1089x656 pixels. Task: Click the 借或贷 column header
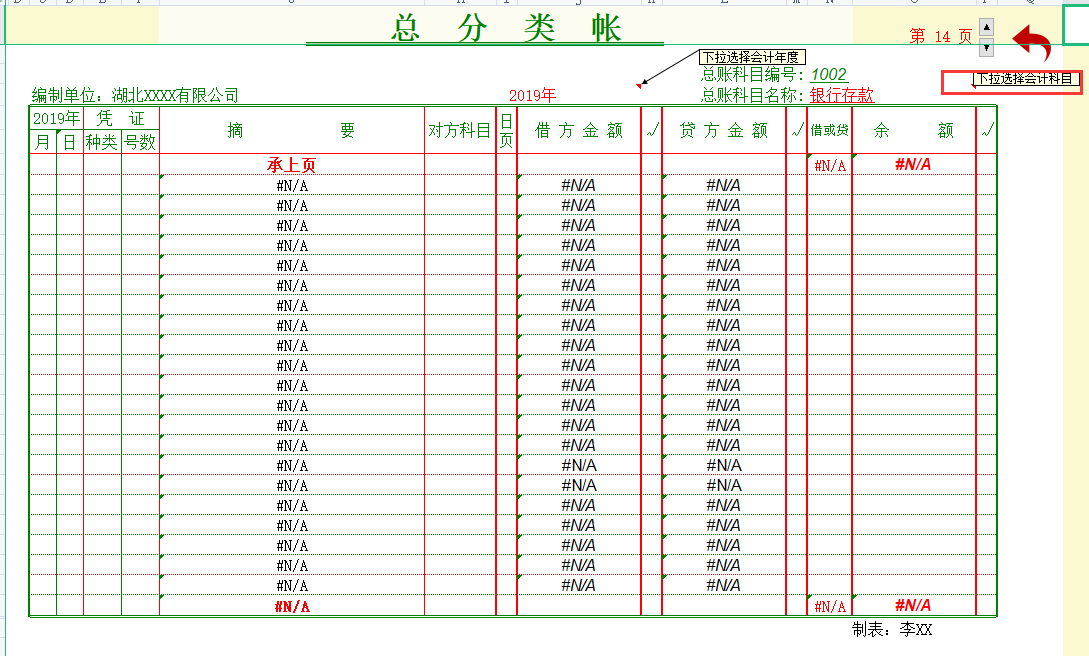pos(827,131)
